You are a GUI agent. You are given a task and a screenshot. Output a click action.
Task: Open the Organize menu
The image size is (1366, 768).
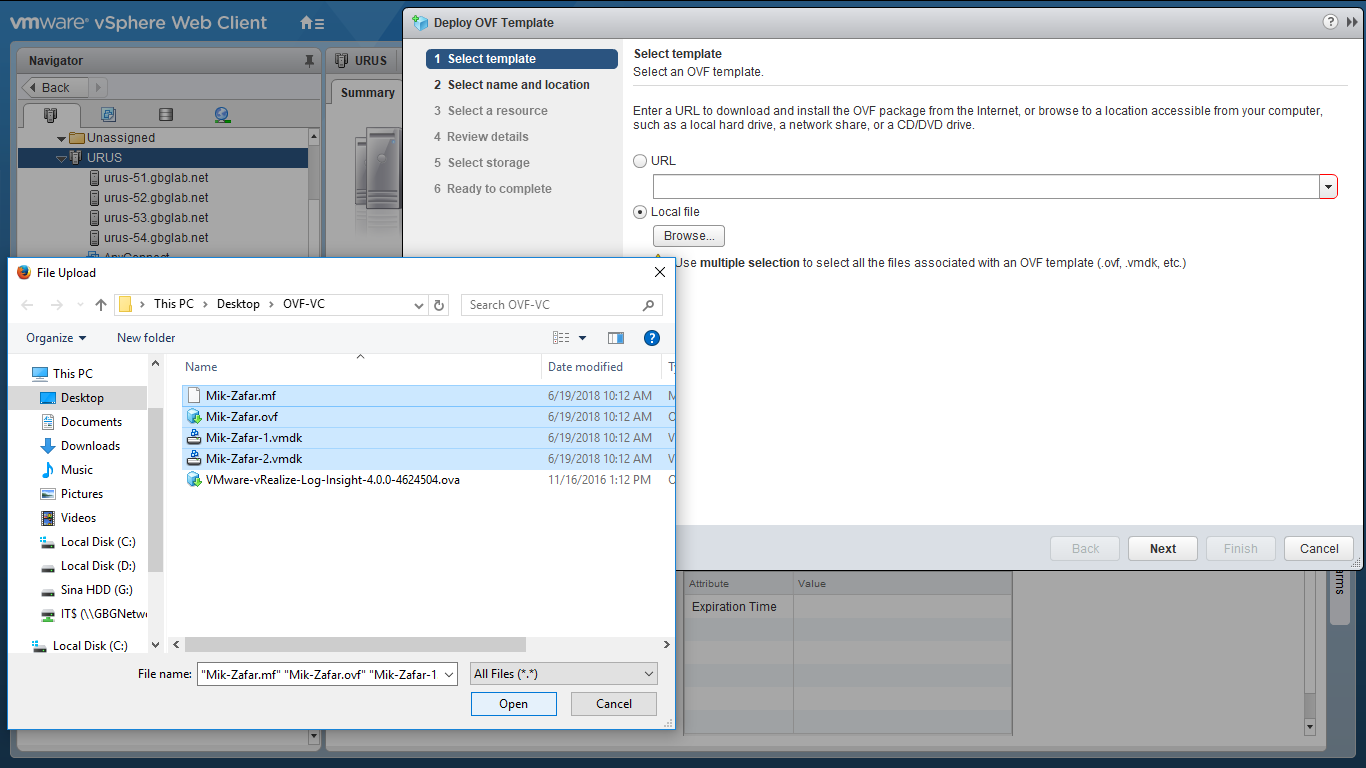[56, 338]
